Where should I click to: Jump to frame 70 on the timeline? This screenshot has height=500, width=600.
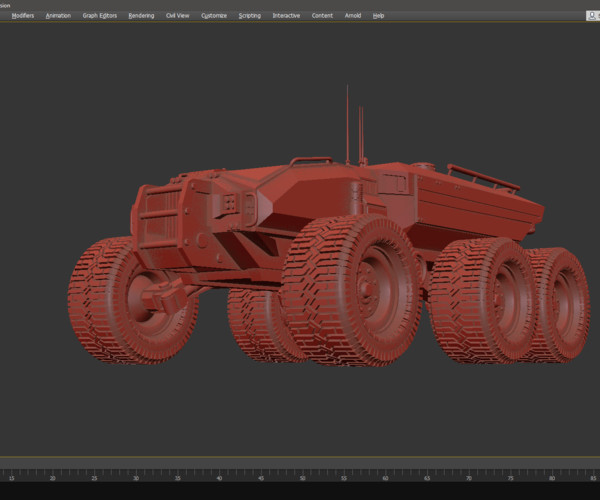[x=468, y=478]
